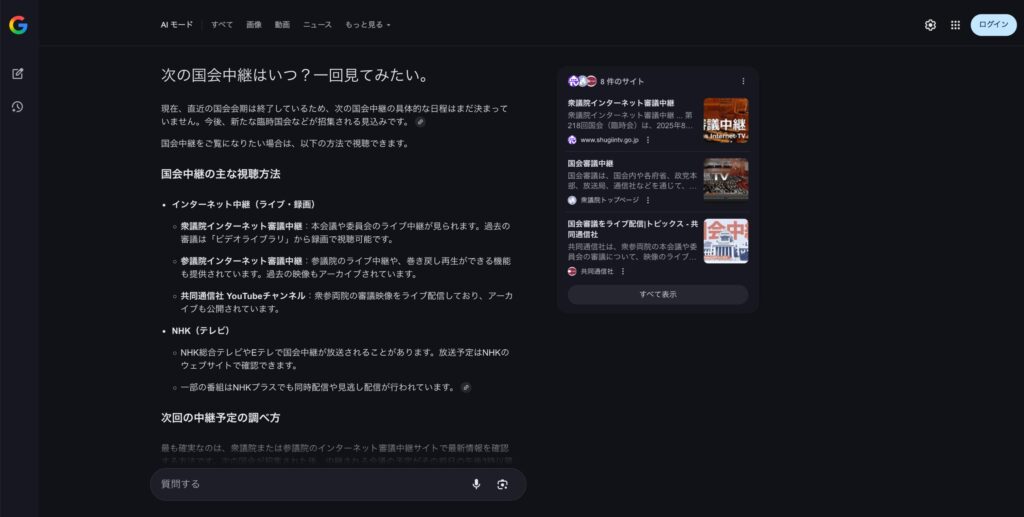
Task: Start a new AI Mode search
Action: (18, 74)
